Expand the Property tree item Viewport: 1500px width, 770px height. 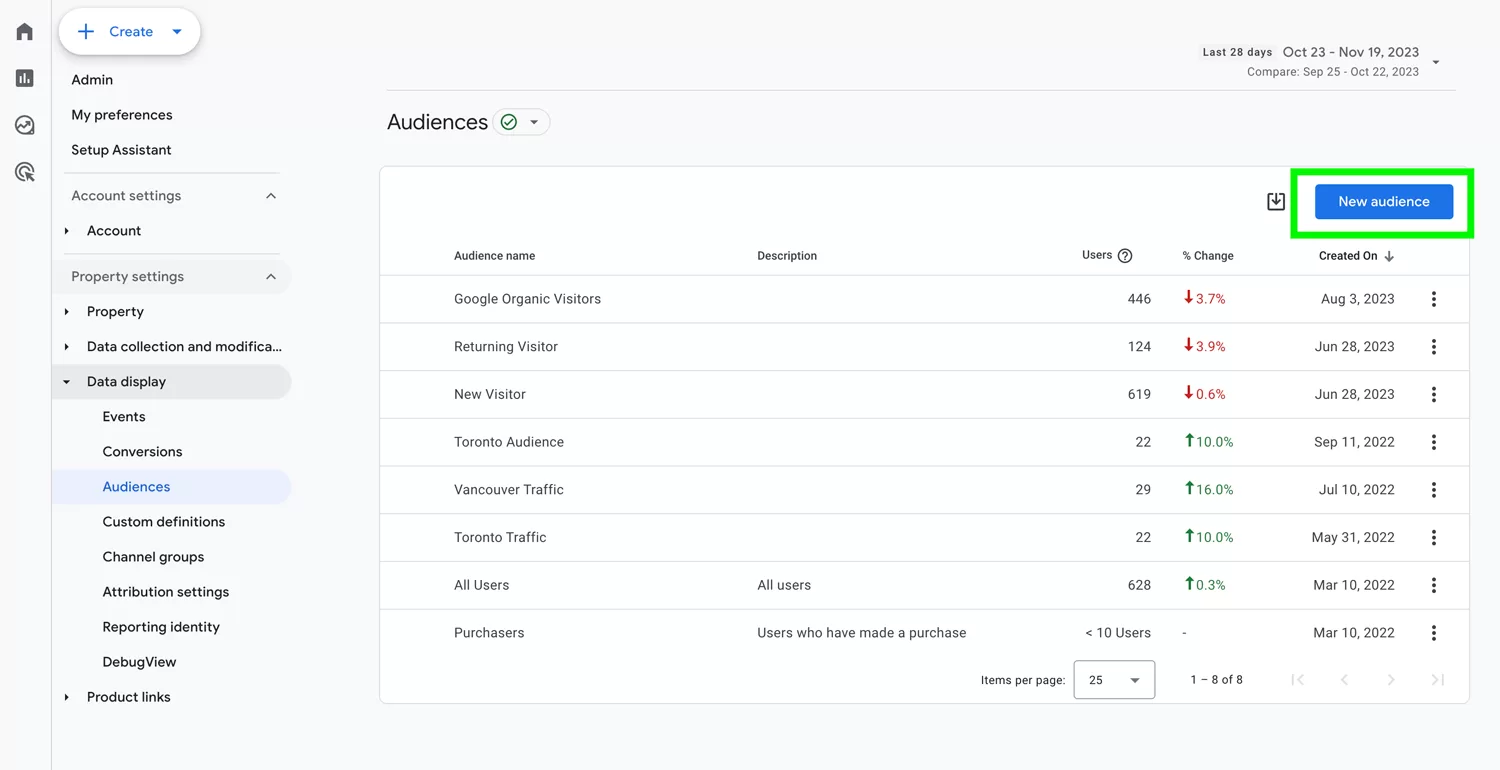pyautogui.click(x=67, y=312)
